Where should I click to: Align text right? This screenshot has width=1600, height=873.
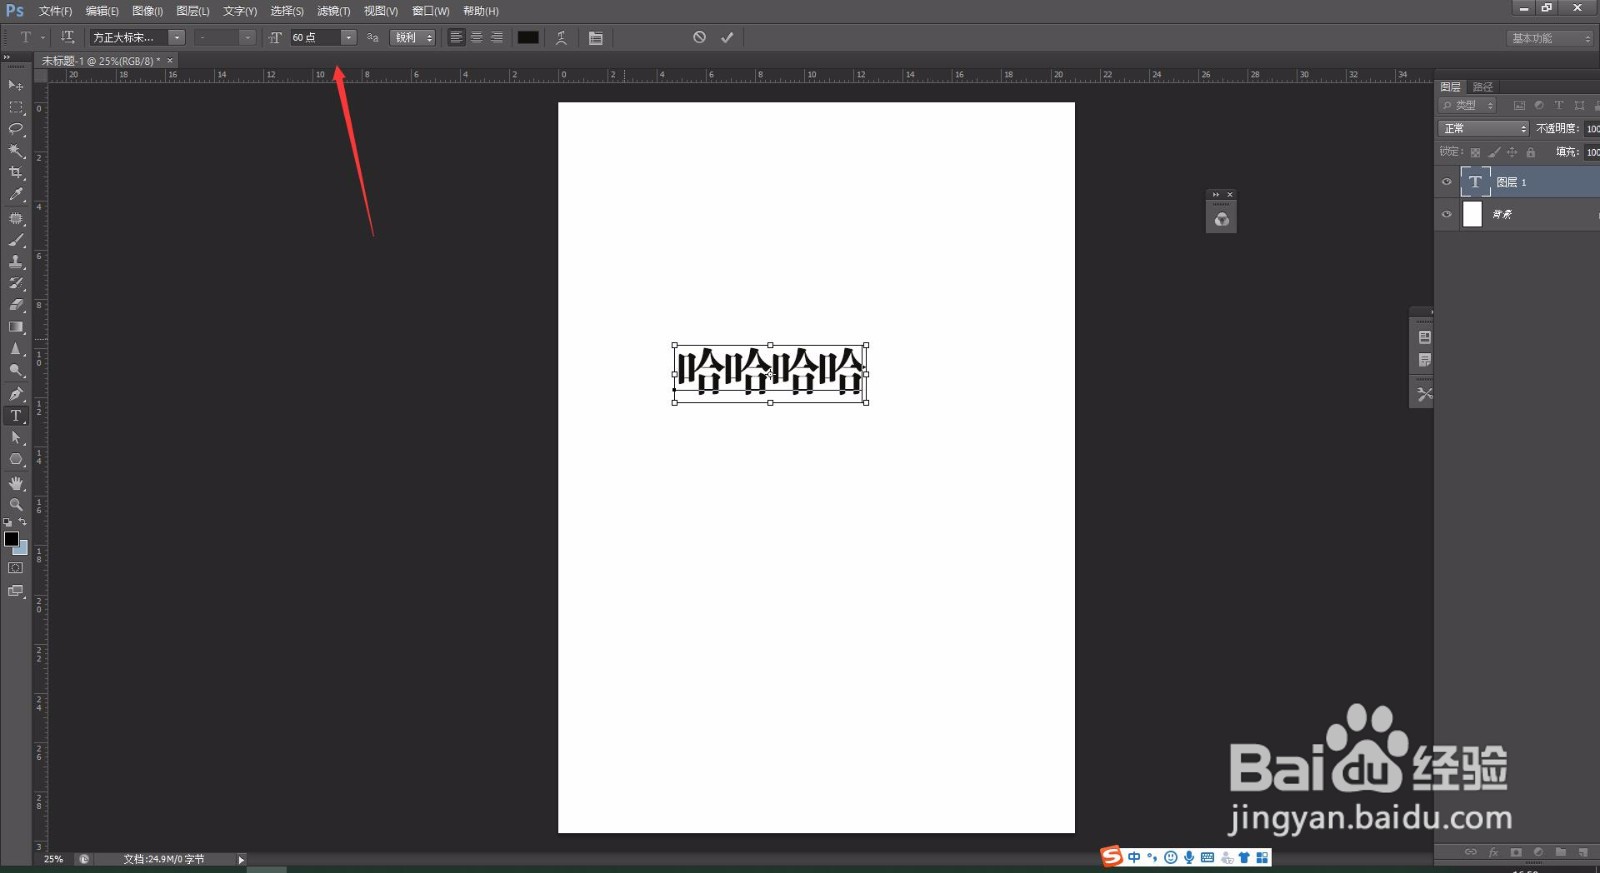[496, 37]
